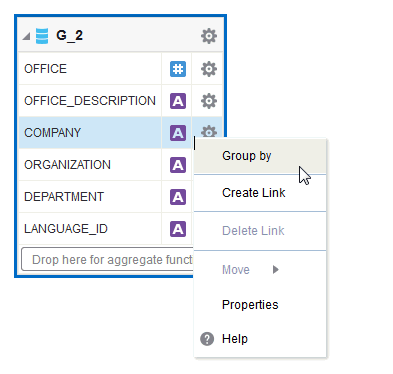
Task: Open the G_2 group gear menu
Action: tap(209, 36)
